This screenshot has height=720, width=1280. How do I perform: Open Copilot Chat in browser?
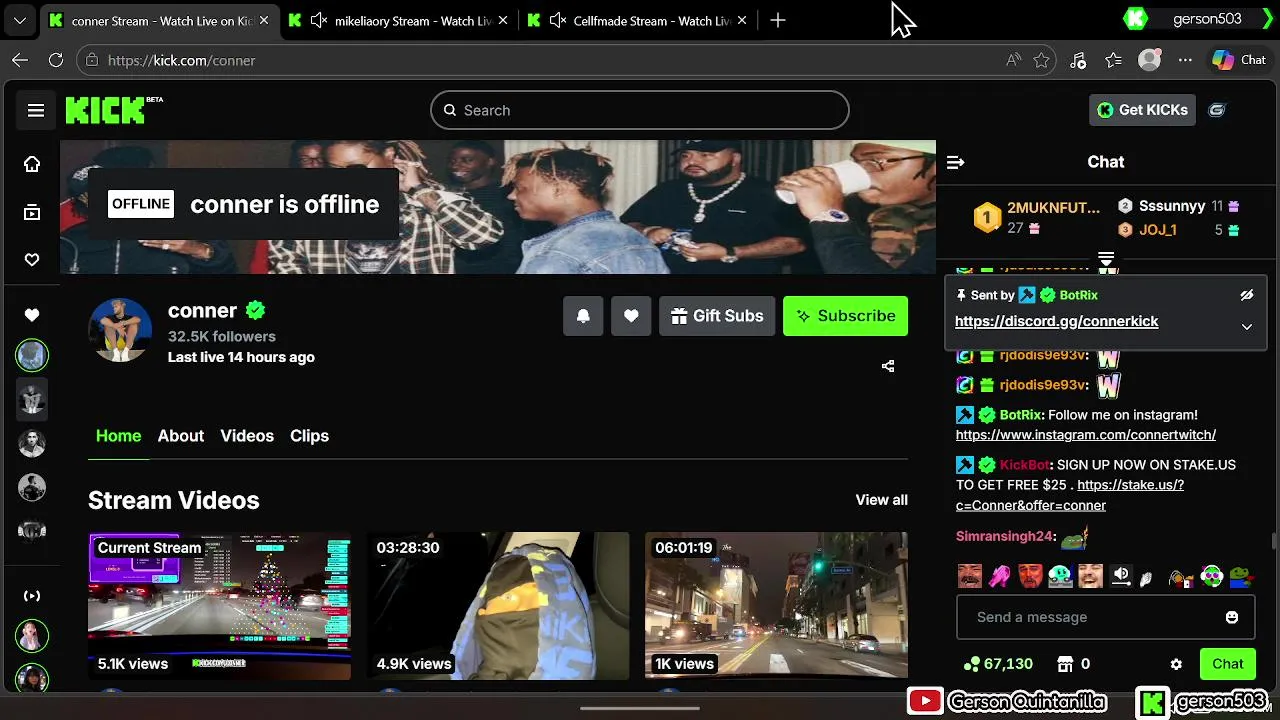[1239, 60]
